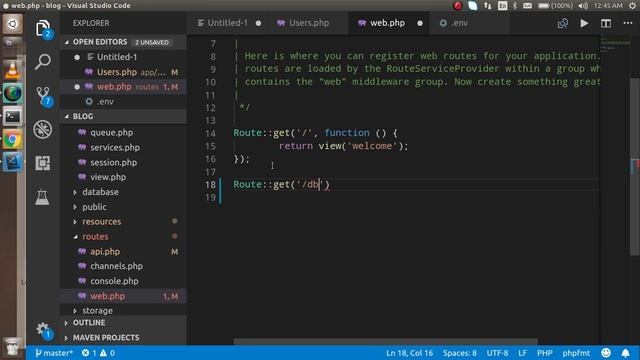
Task: Change language mode via PHP indicator
Action: [544, 353]
